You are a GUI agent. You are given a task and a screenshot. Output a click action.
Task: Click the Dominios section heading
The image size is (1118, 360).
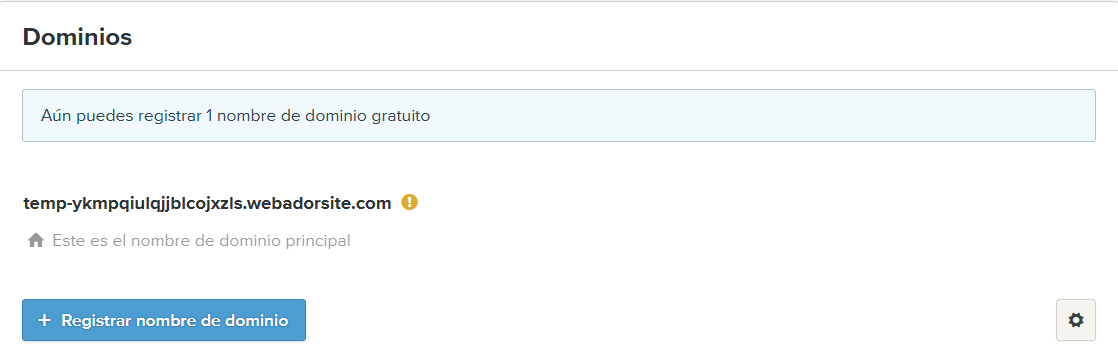tap(77, 37)
